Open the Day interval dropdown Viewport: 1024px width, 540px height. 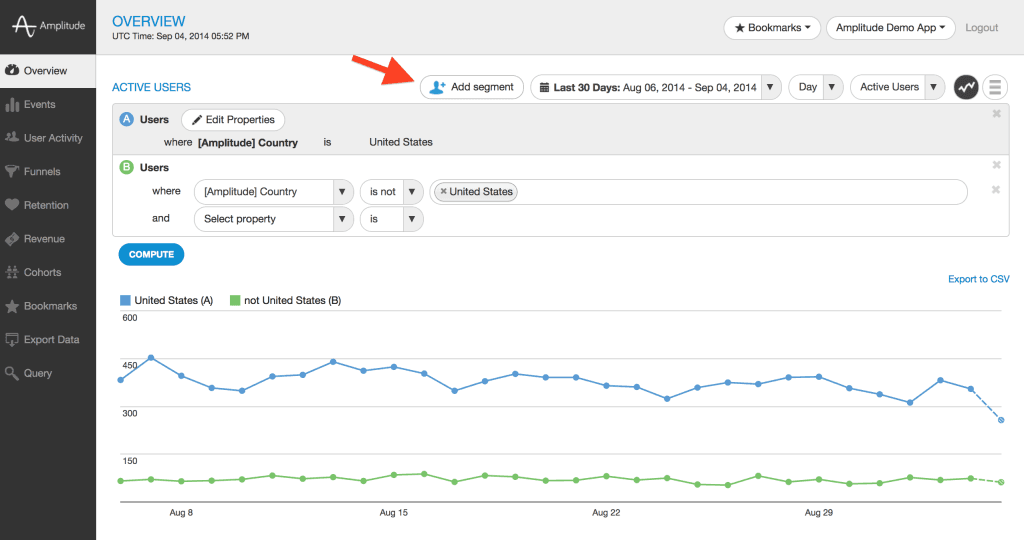pos(816,87)
